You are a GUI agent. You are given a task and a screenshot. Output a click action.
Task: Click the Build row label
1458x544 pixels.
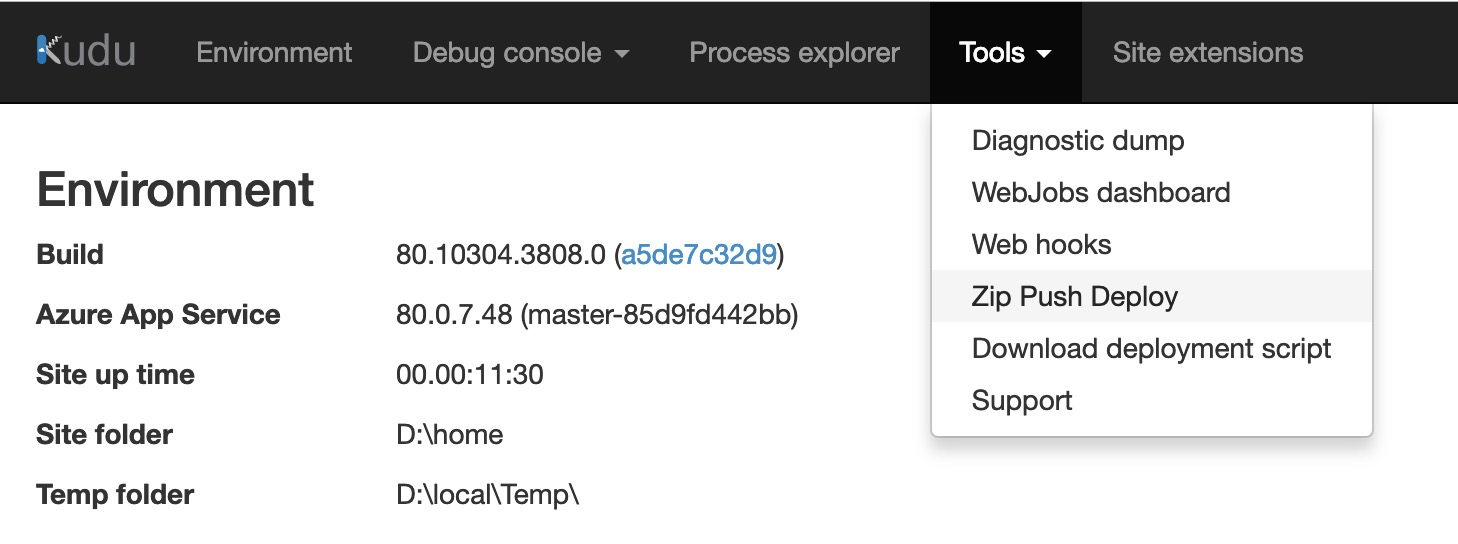(x=70, y=255)
